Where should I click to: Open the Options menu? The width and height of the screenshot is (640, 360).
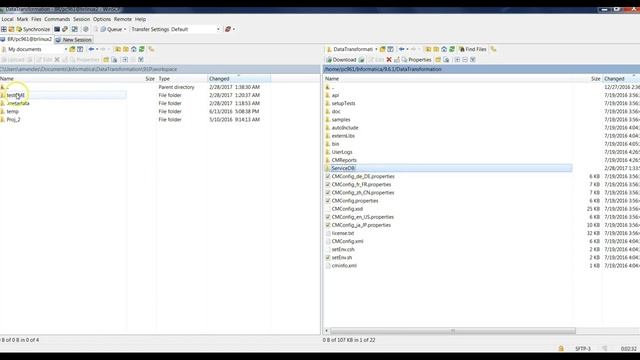point(102,19)
